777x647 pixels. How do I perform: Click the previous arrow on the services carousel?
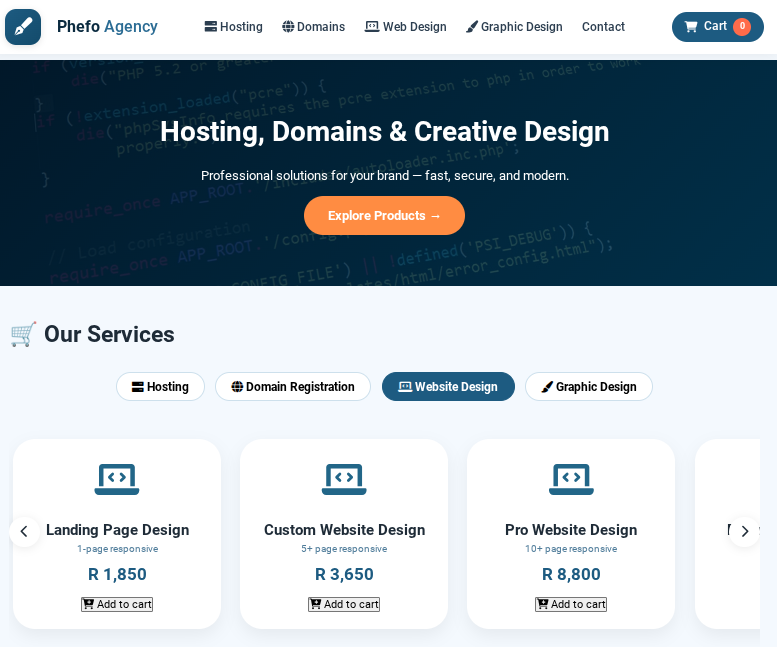[x=24, y=532]
